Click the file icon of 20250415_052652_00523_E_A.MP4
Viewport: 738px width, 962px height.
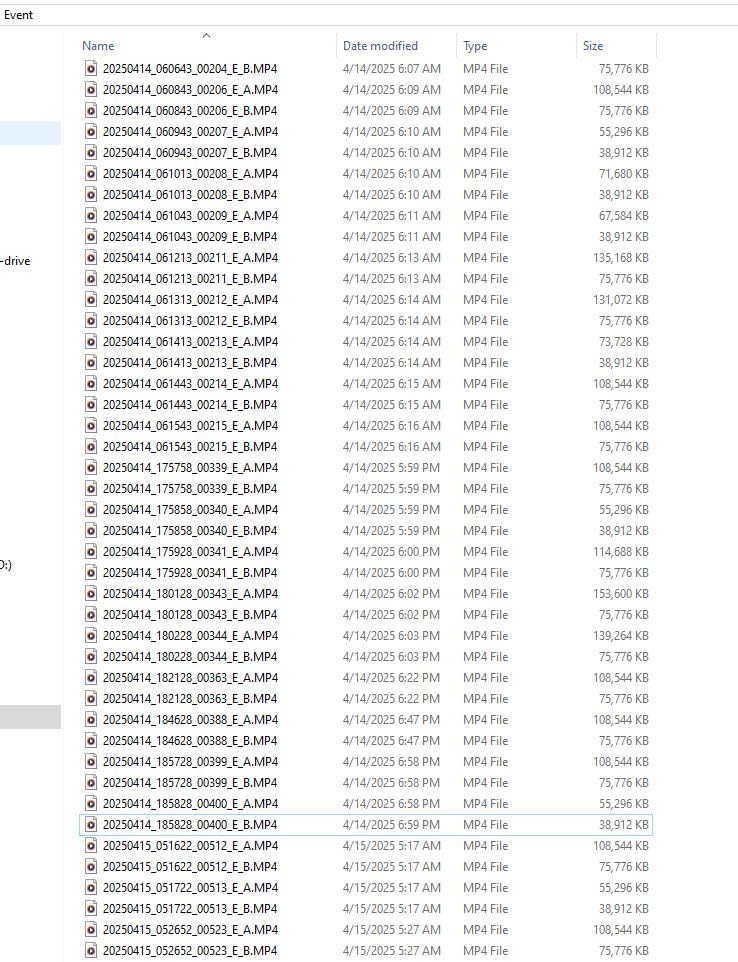pos(91,929)
